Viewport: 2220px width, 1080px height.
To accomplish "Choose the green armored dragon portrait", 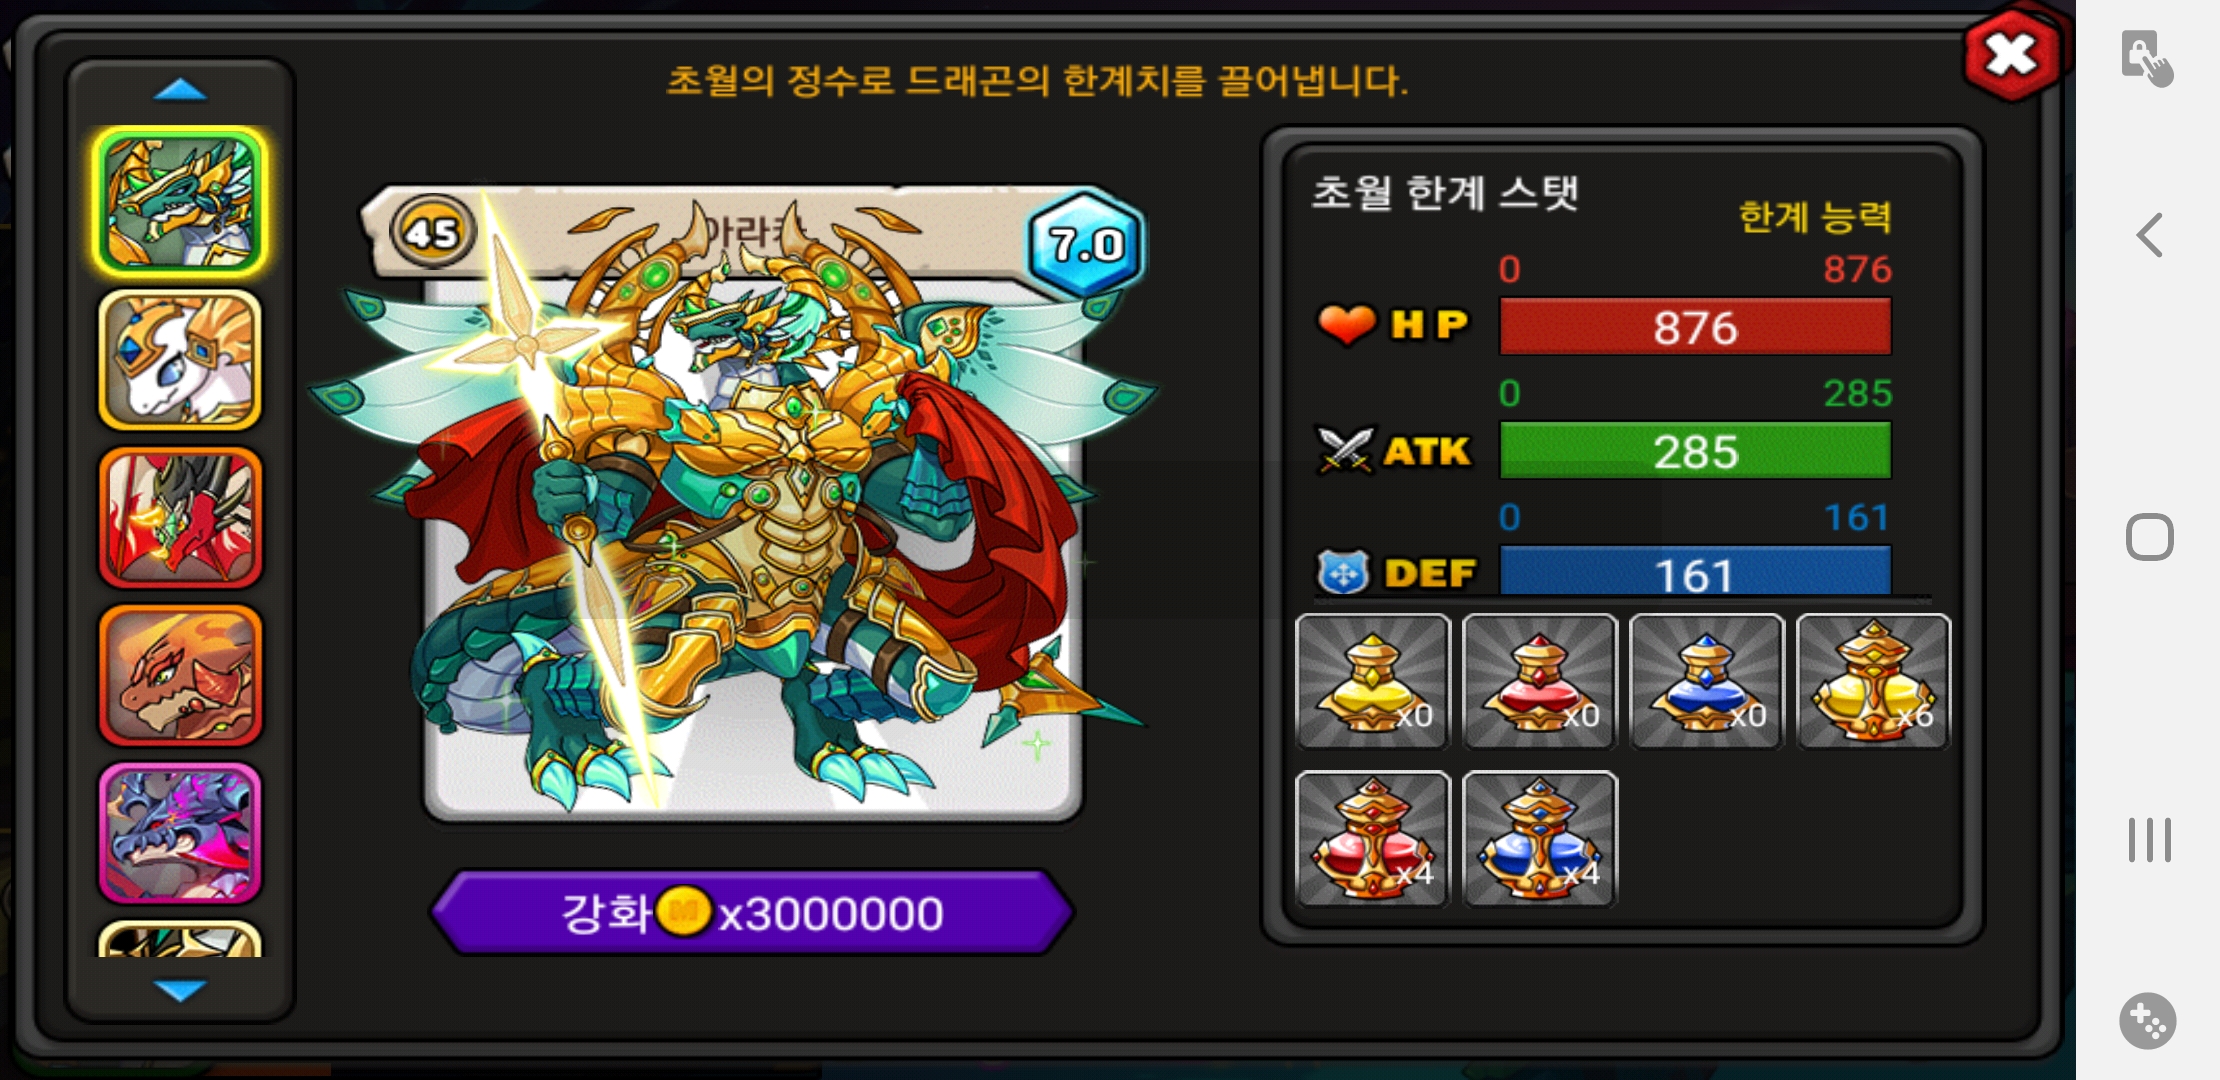I will pos(181,203).
